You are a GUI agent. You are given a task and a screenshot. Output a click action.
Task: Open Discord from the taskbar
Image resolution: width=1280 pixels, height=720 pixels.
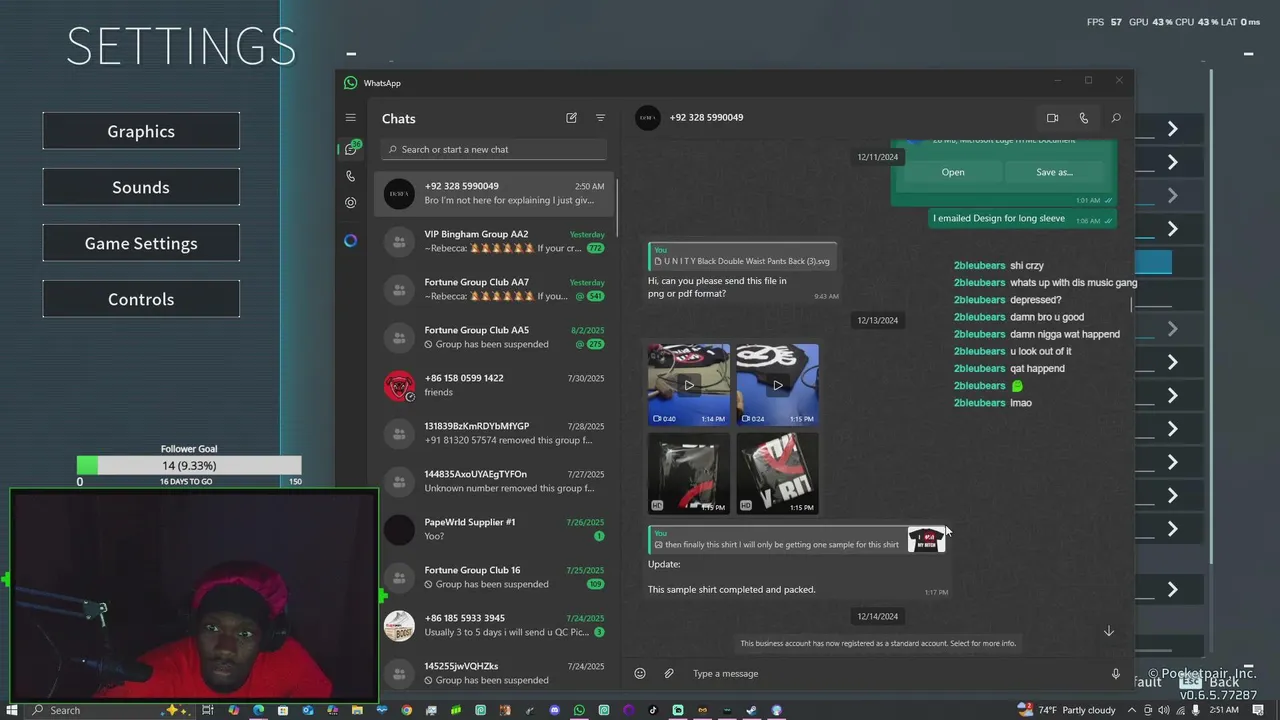(x=554, y=710)
